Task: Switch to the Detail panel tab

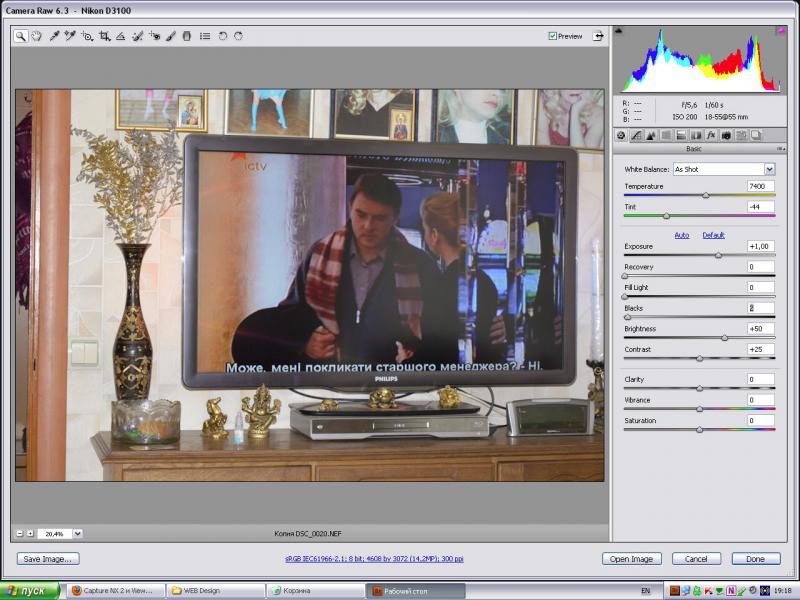Action: (x=651, y=135)
